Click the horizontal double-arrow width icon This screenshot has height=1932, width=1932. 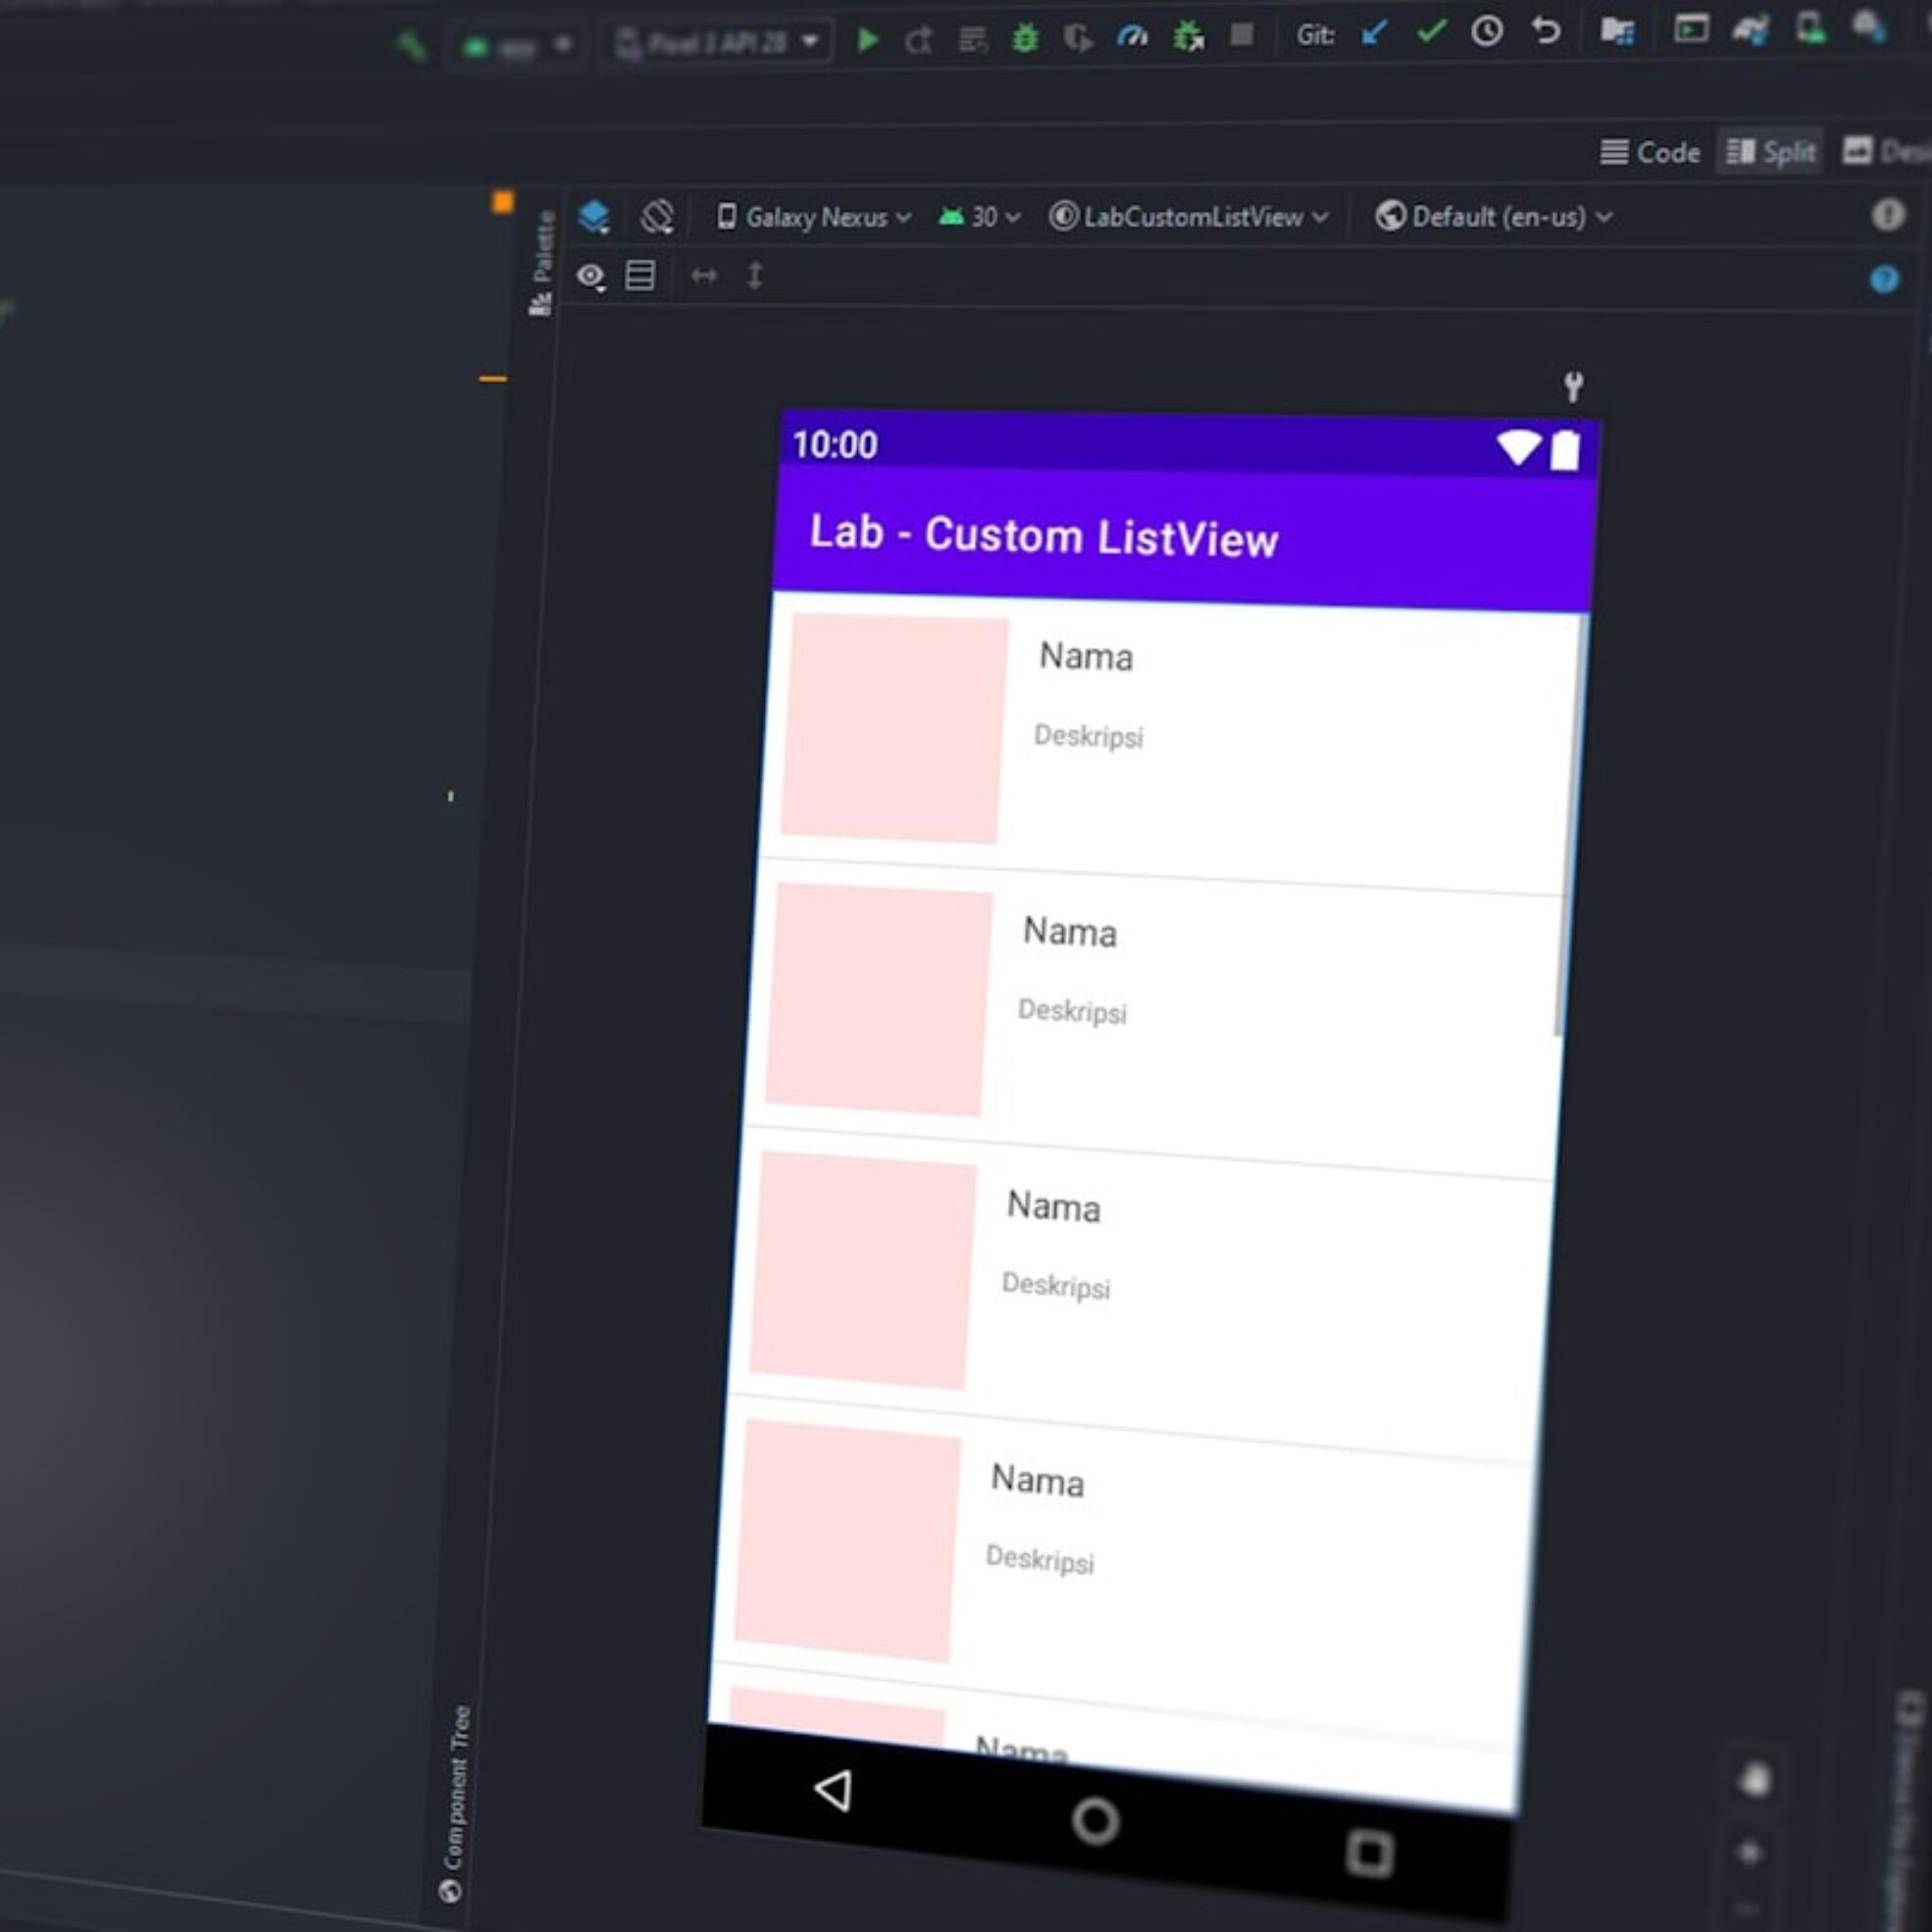click(704, 275)
